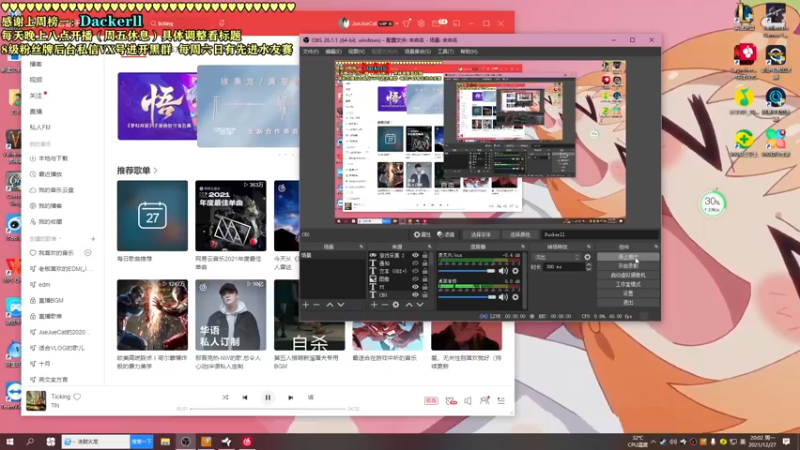800x450 pixels.
Task: Open music app settings gear in header
Action: coord(421,23)
